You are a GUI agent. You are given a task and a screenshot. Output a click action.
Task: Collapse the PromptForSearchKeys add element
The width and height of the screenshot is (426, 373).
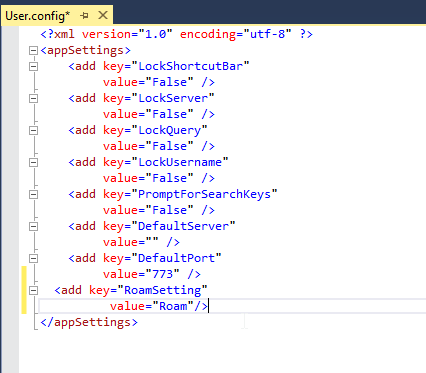click(x=33, y=195)
